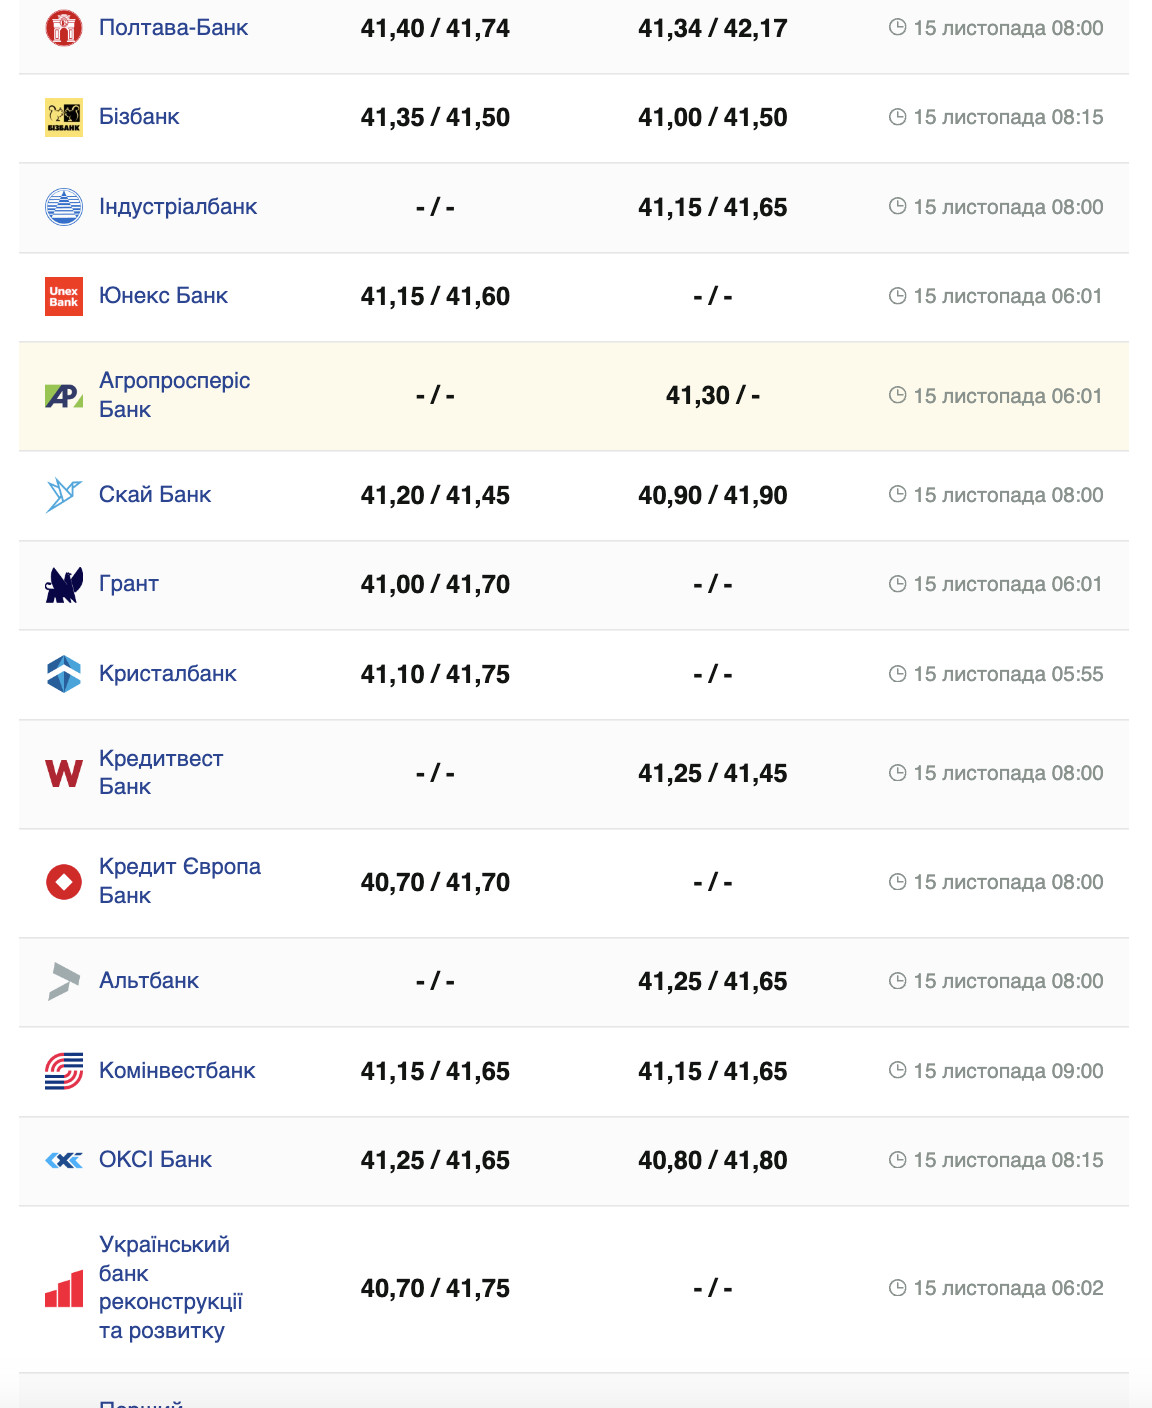The height and width of the screenshot is (1408, 1152).
Task: Click the Кристалбанк blue crystal logo
Action: click(64, 674)
